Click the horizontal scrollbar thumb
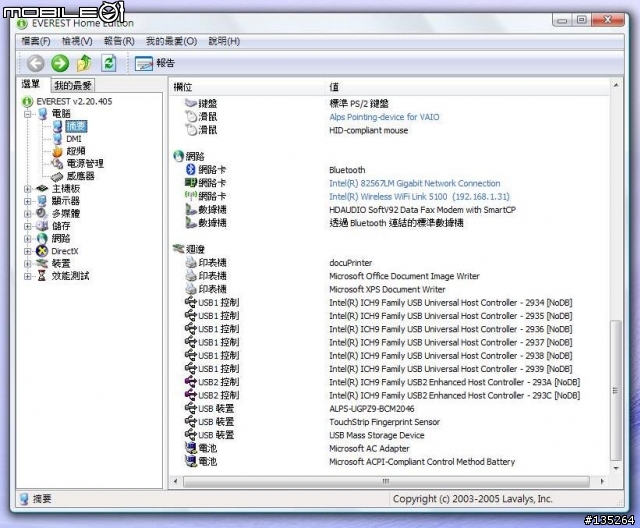The width and height of the screenshot is (640, 528). click(386, 481)
